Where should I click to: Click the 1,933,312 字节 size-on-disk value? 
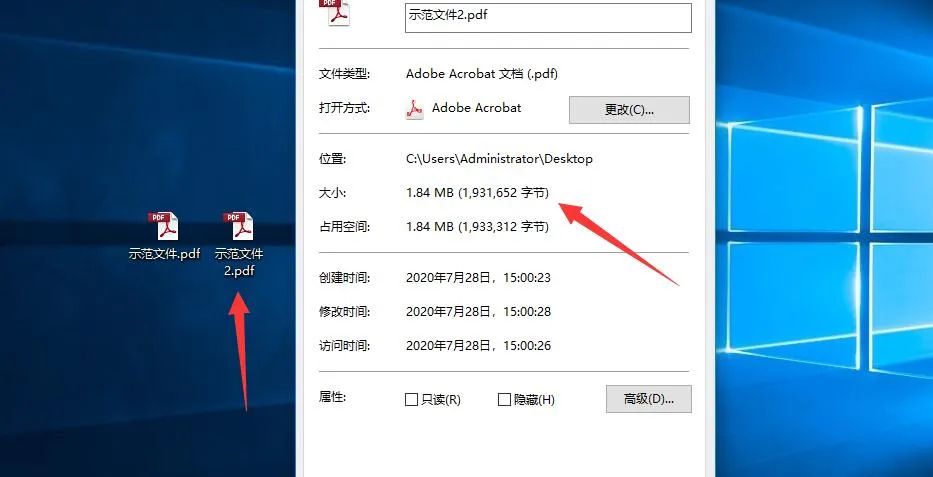tap(503, 227)
